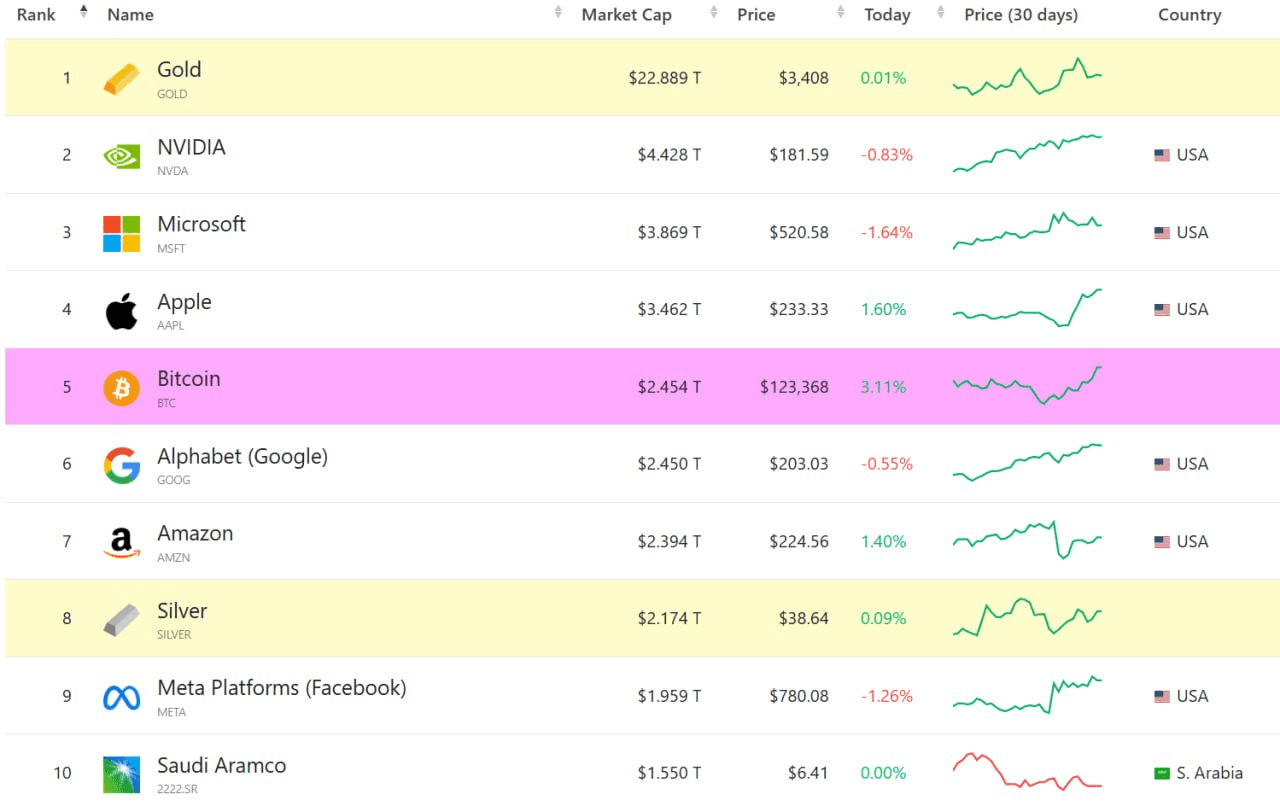Image resolution: width=1280 pixels, height=806 pixels.
Task: Sort table by Rank arrows
Action: coord(84,13)
